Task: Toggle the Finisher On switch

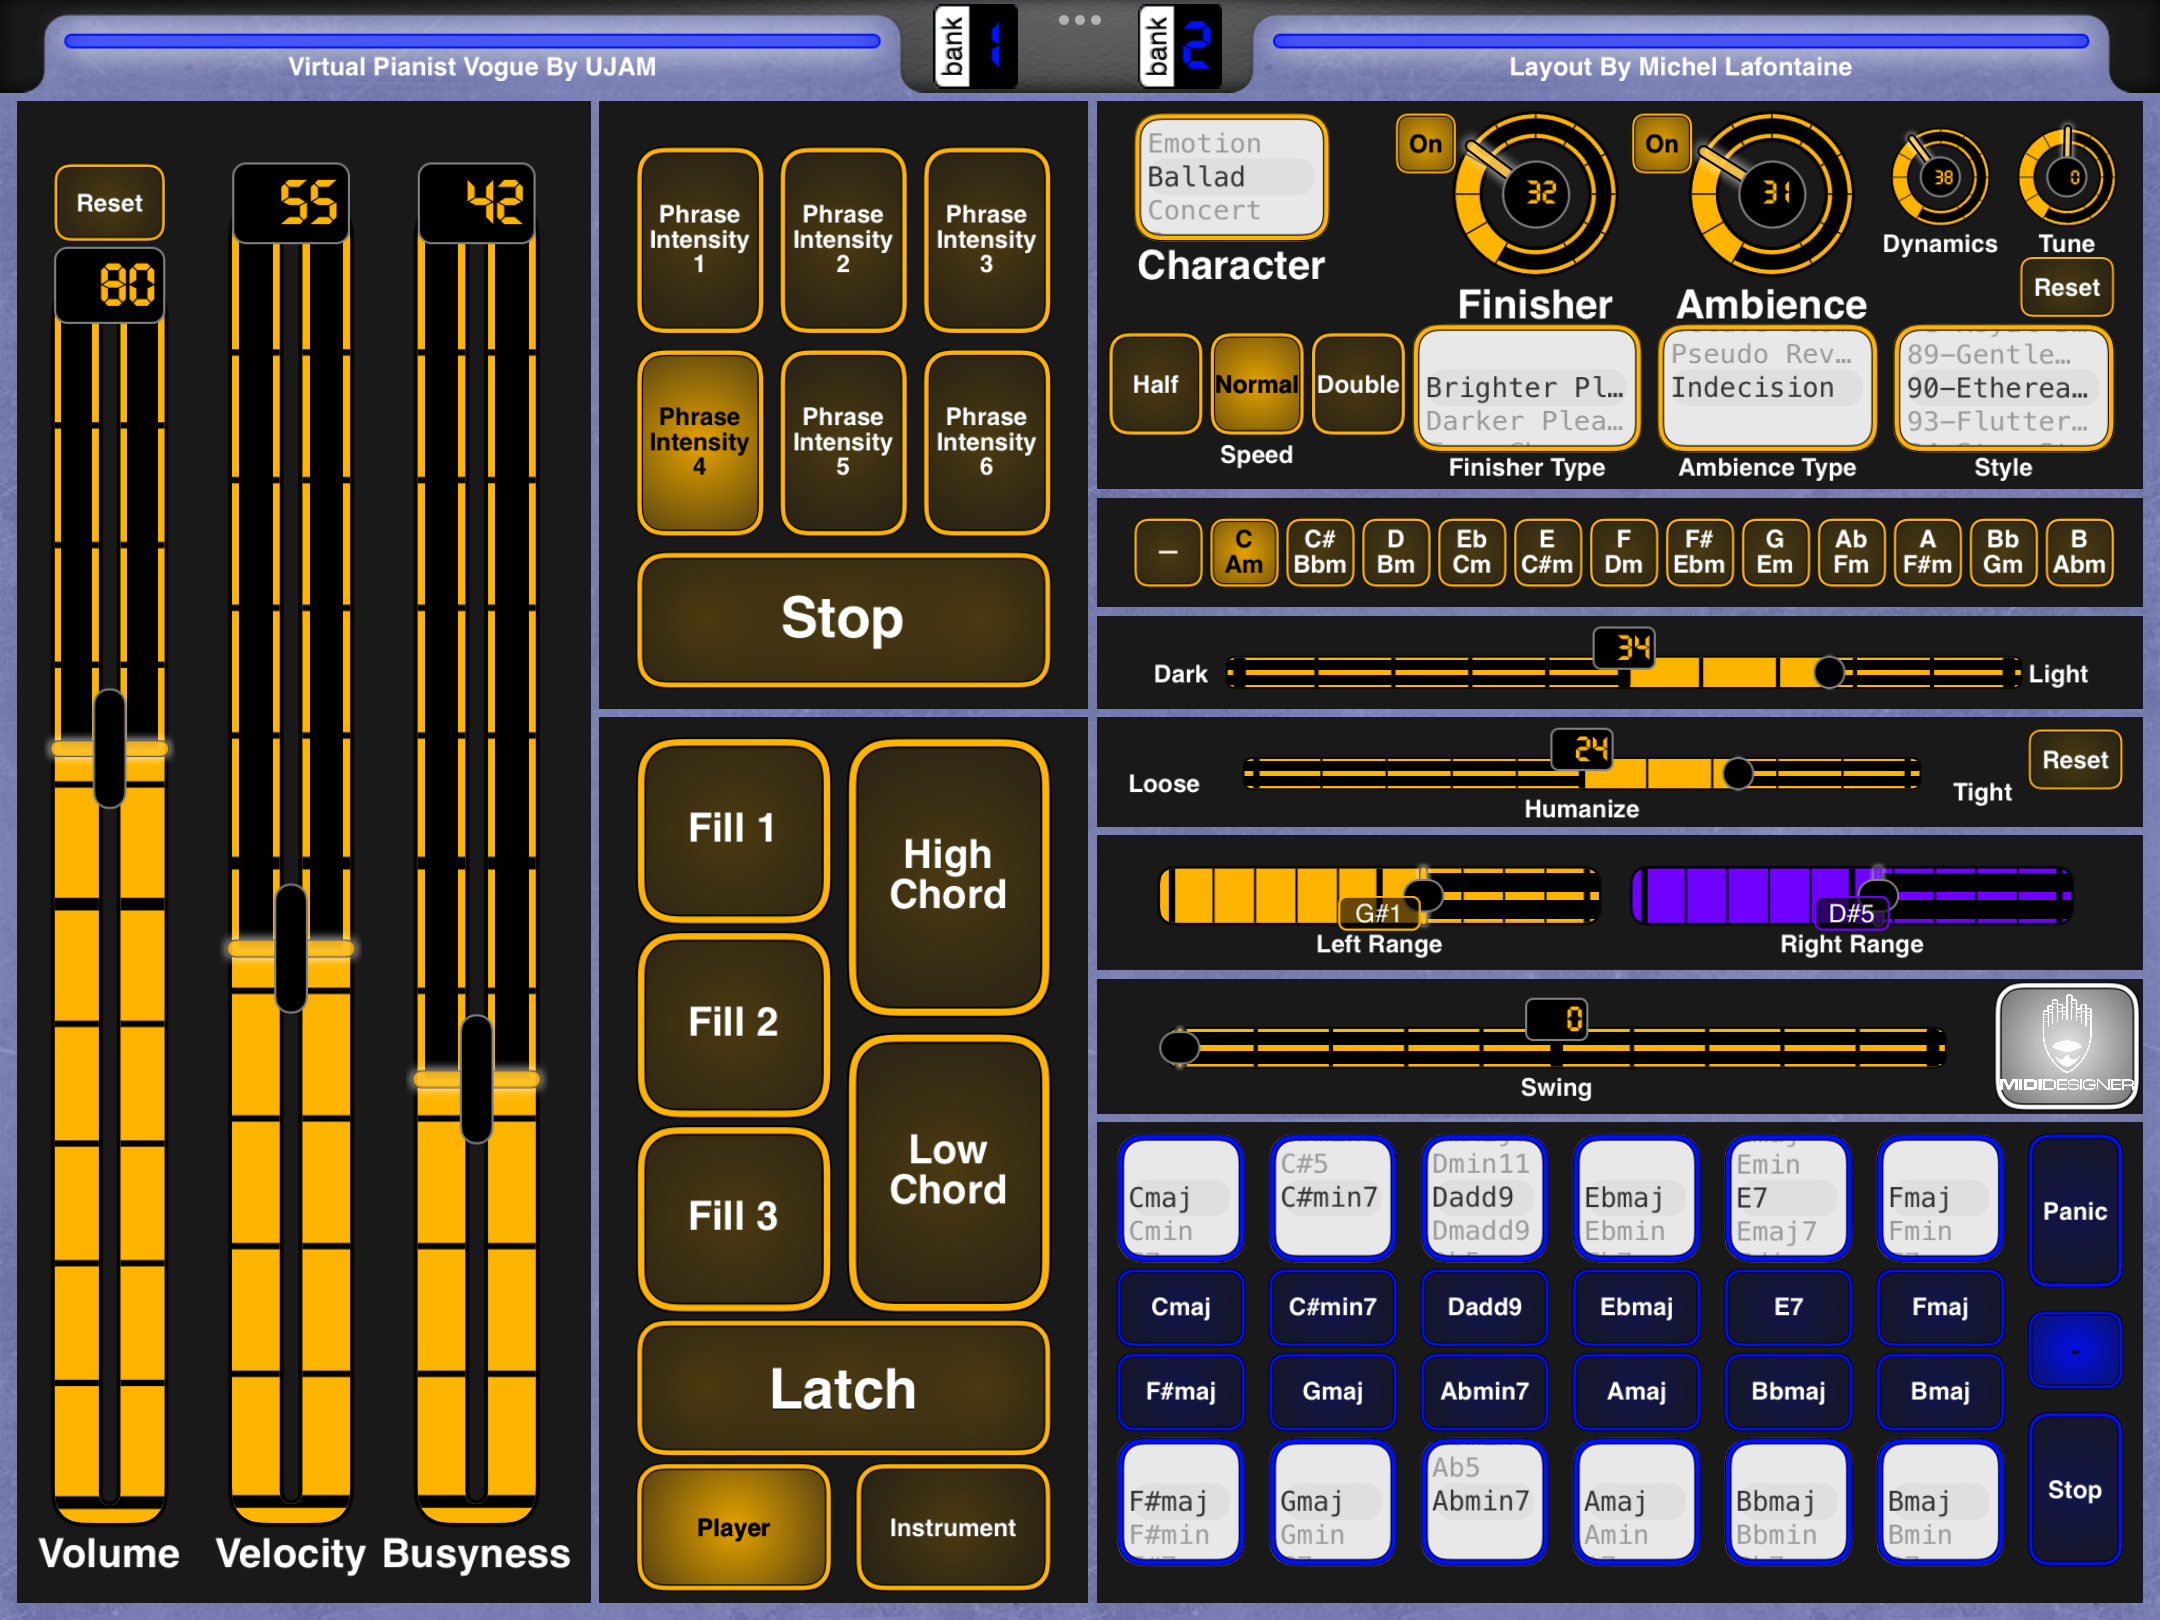Action: tap(1425, 144)
